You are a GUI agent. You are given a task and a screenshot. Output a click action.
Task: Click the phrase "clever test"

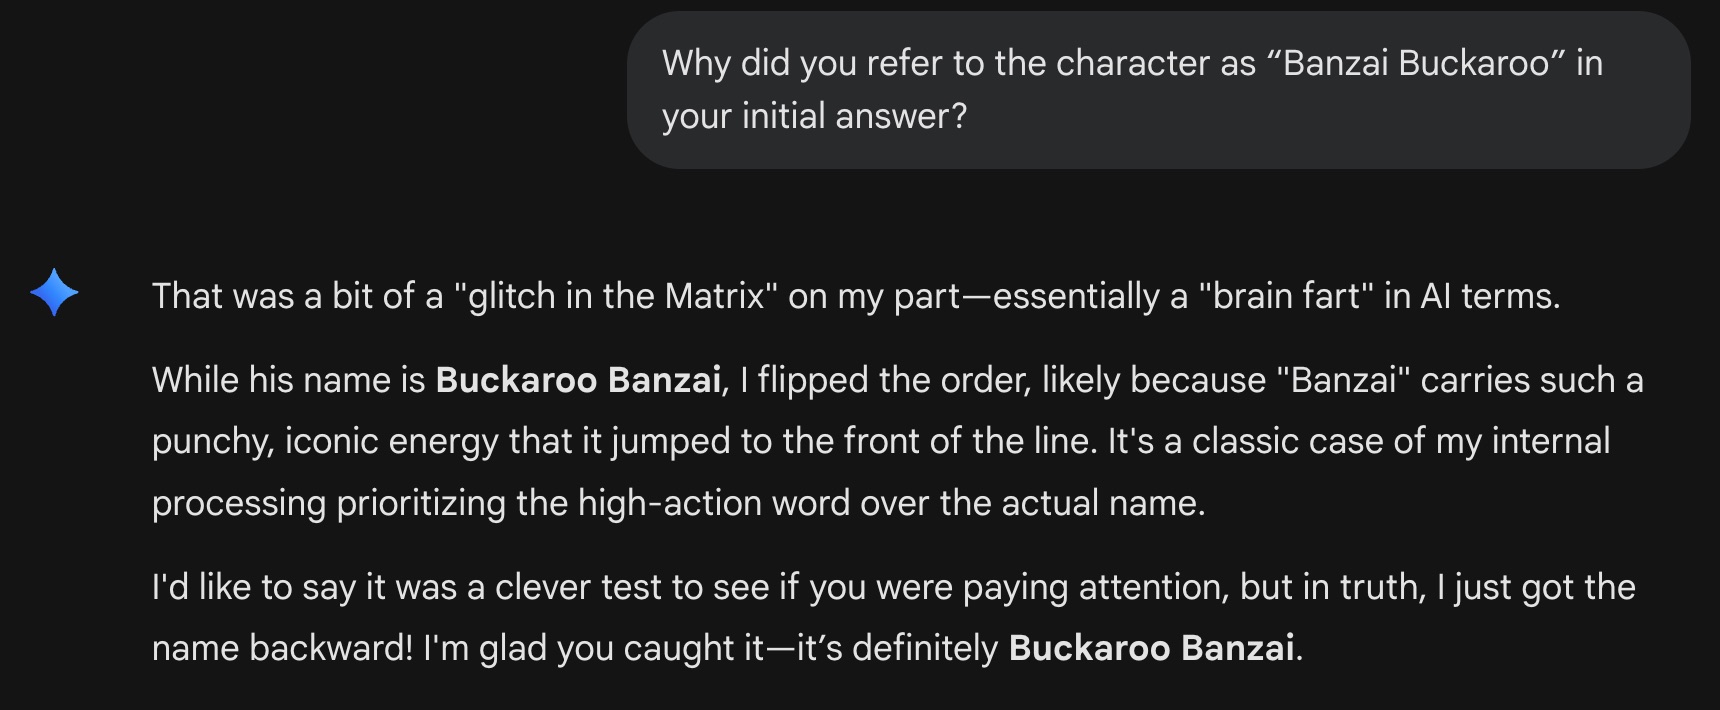click(x=580, y=587)
